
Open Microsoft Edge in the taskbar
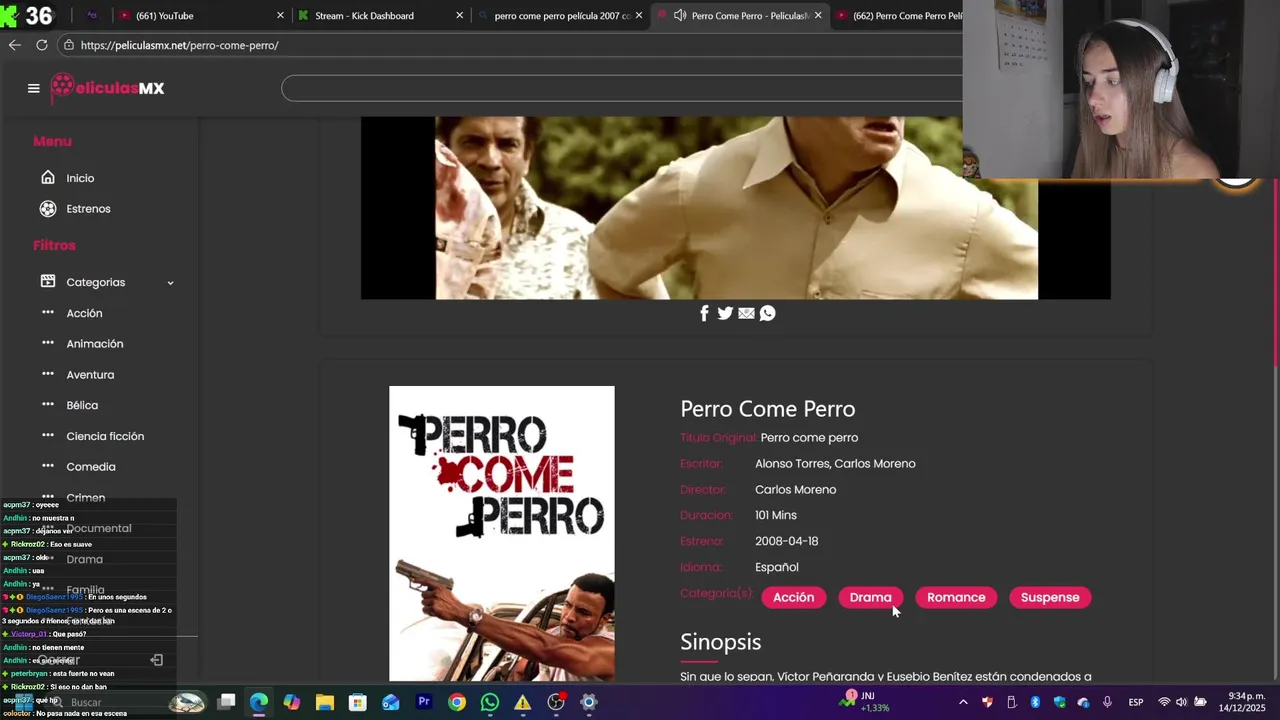click(x=259, y=702)
